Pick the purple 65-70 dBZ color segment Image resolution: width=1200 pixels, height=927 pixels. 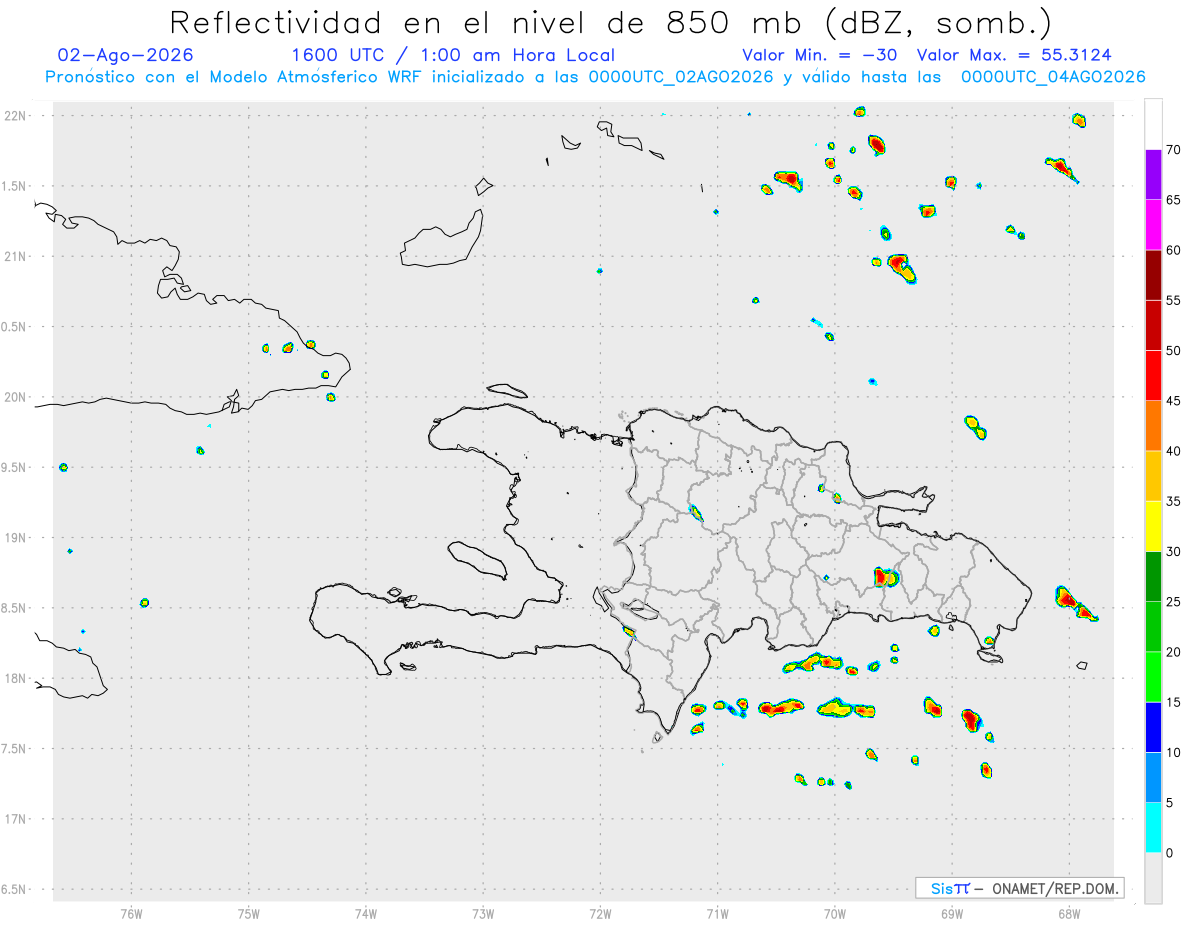(x=1153, y=175)
